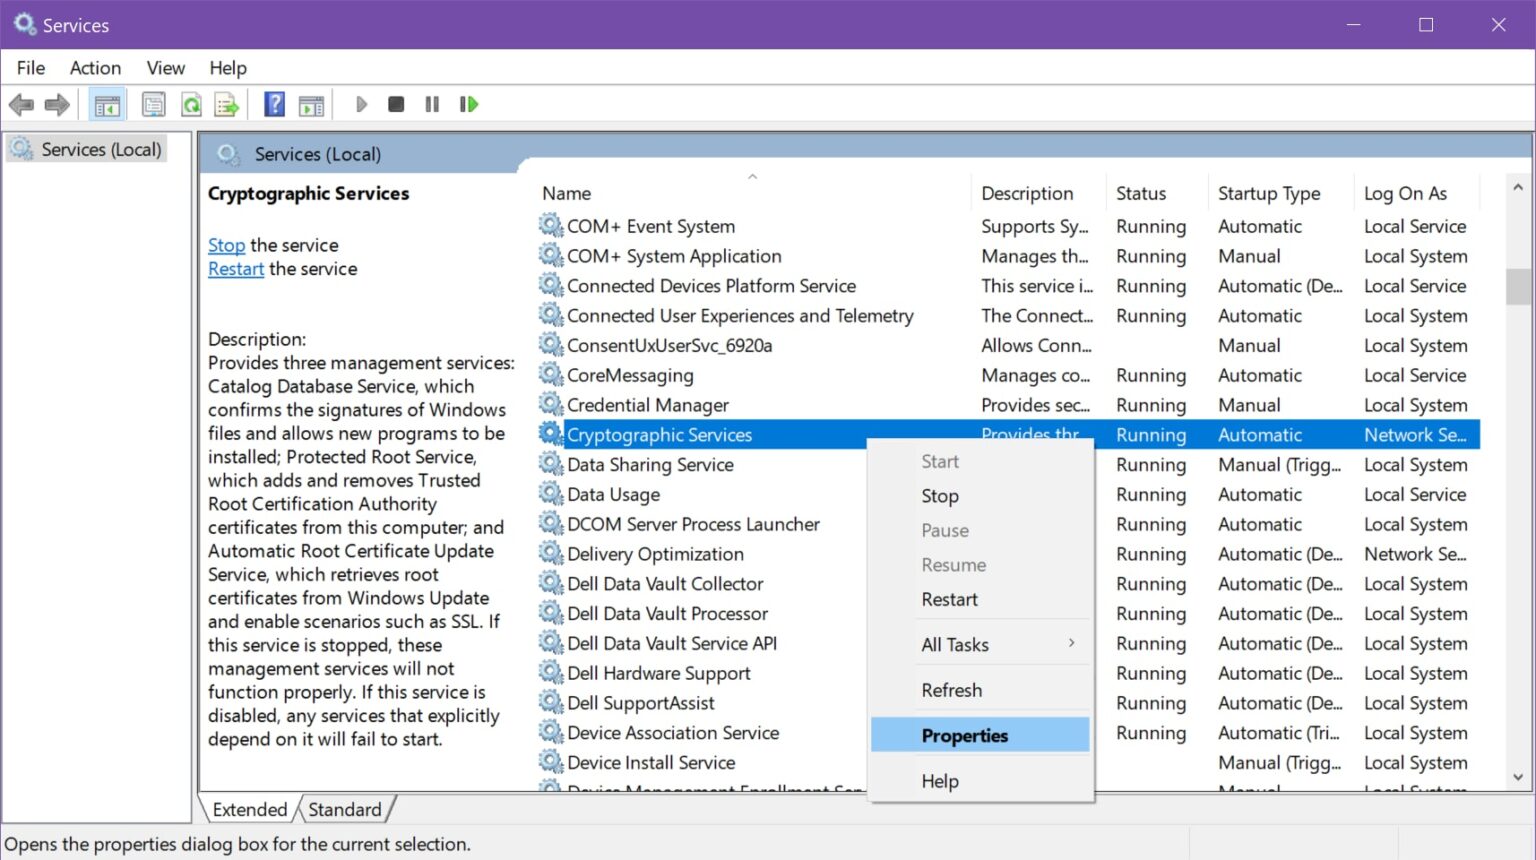The width and height of the screenshot is (1536, 860).
Task: Pause the service via the toolbar pause icon
Action: pyautogui.click(x=431, y=104)
